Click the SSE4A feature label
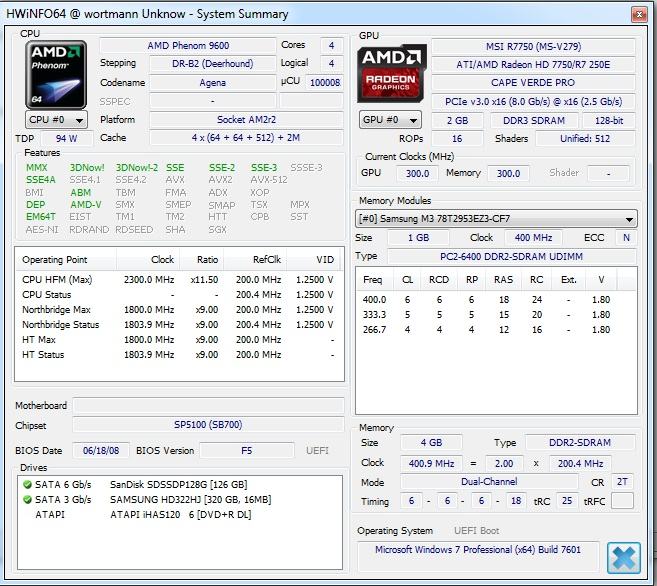This screenshot has width=657, height=586. click(41, 180)
